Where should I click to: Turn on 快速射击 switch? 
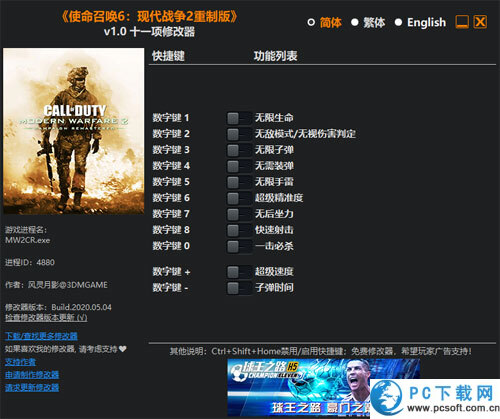(239, 230)
